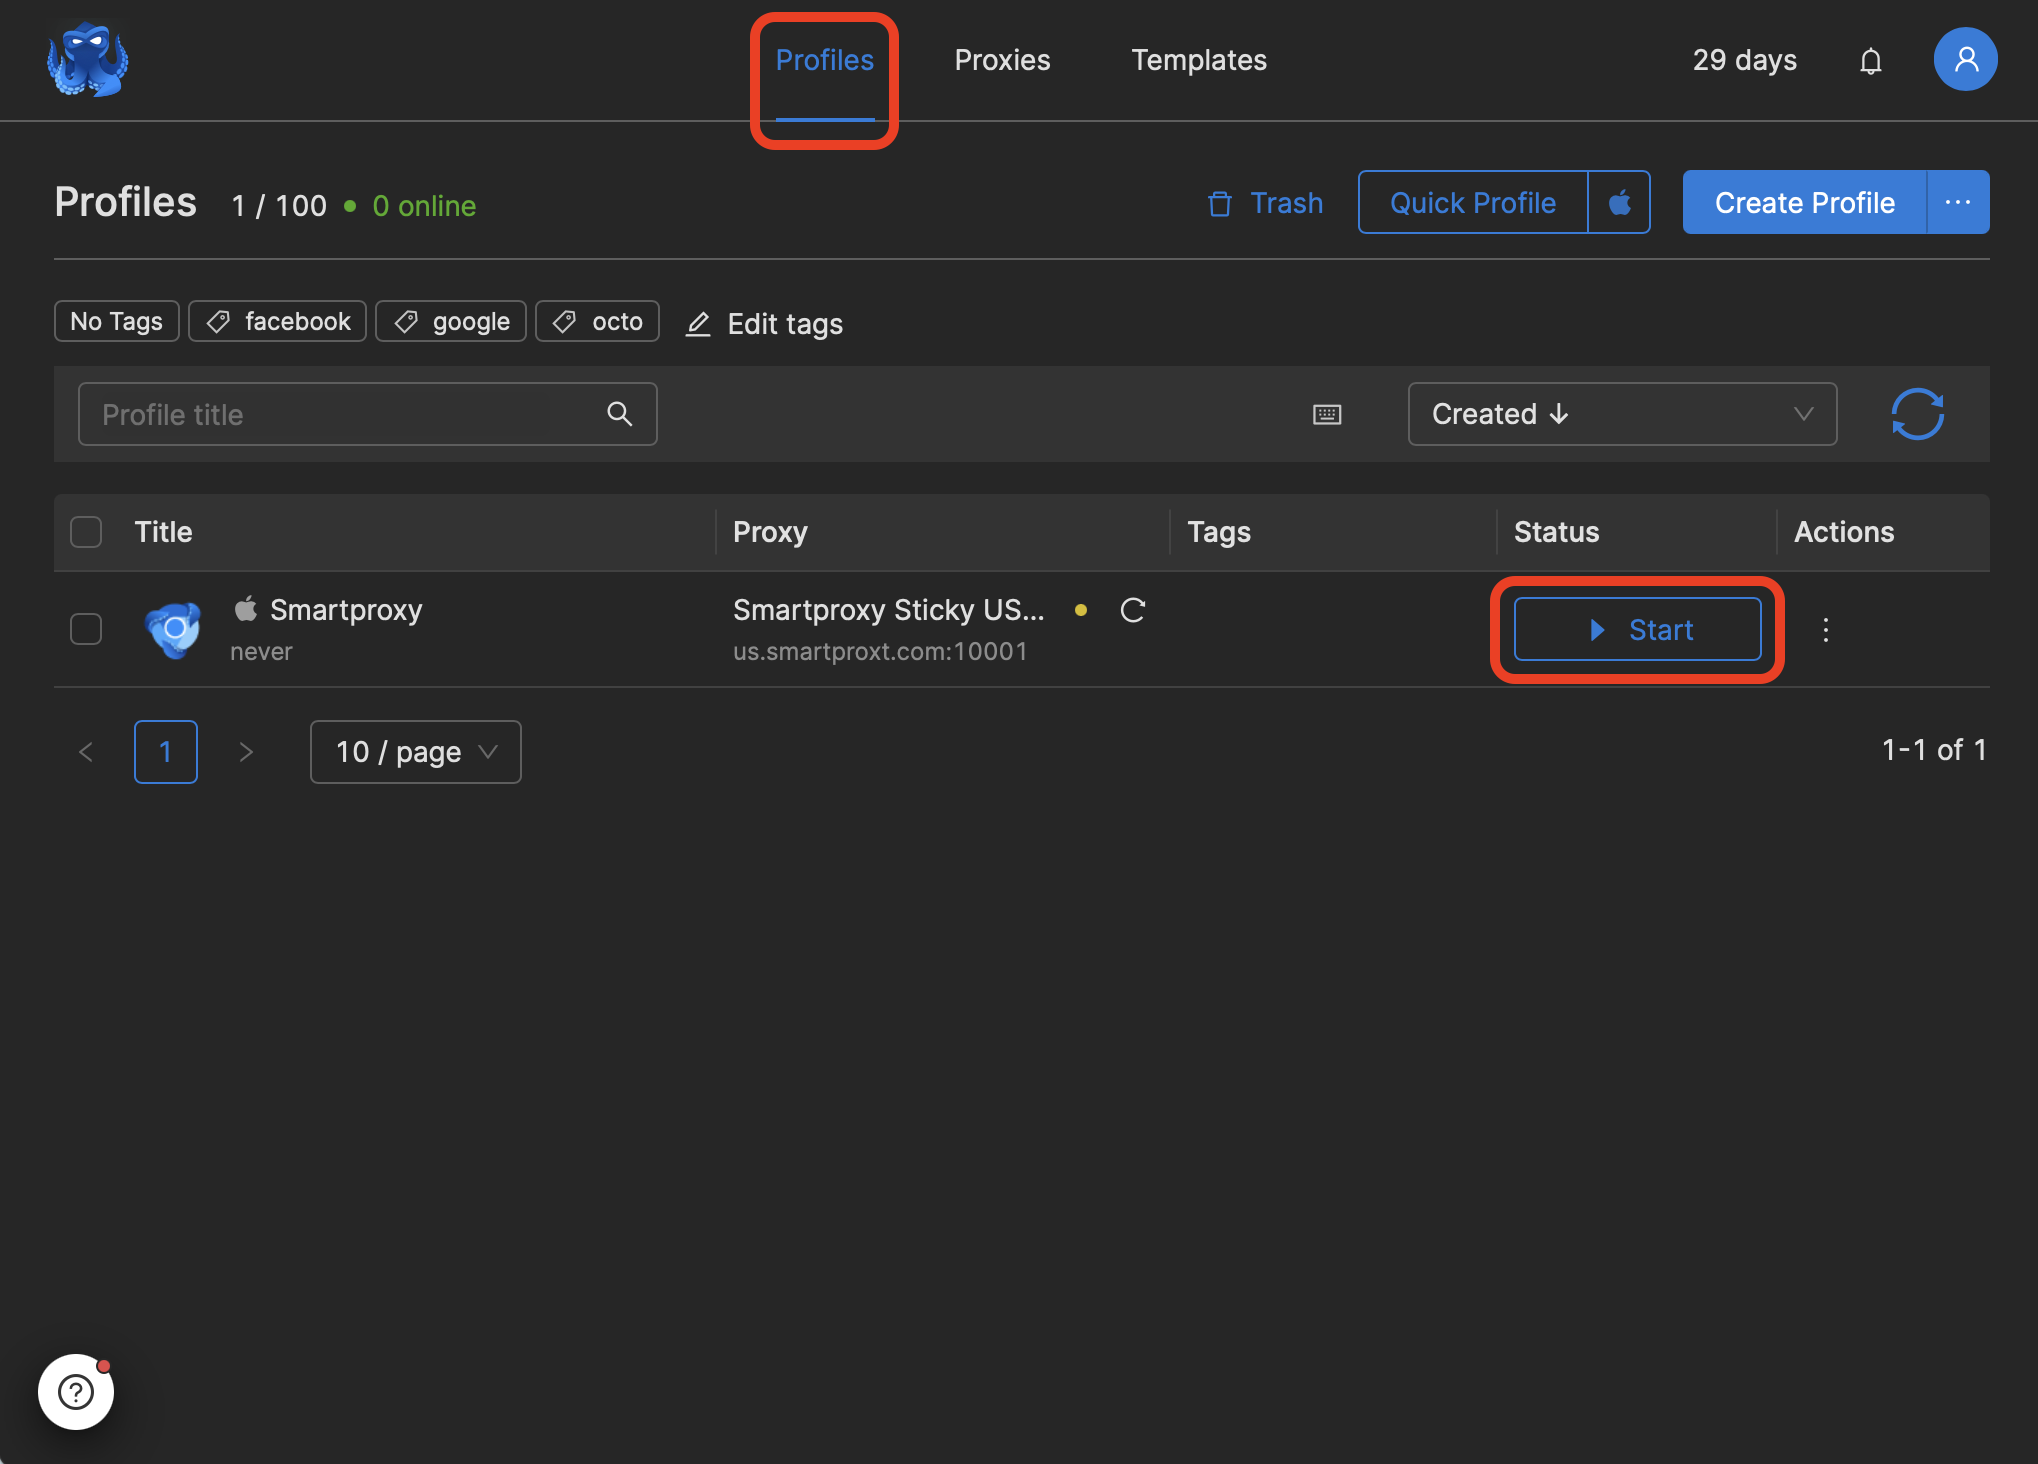
Task: Focus the Profile title search field
Action: click(368, 414)
